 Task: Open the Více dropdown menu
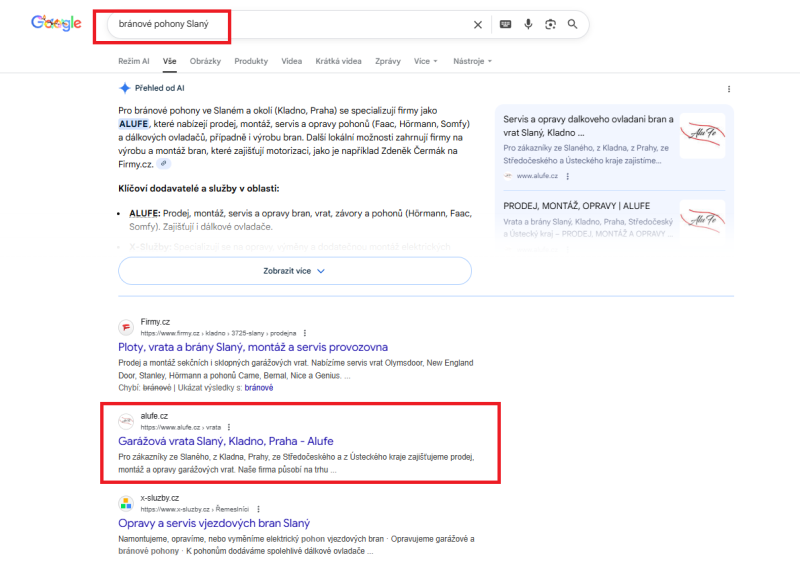(426, 61)
